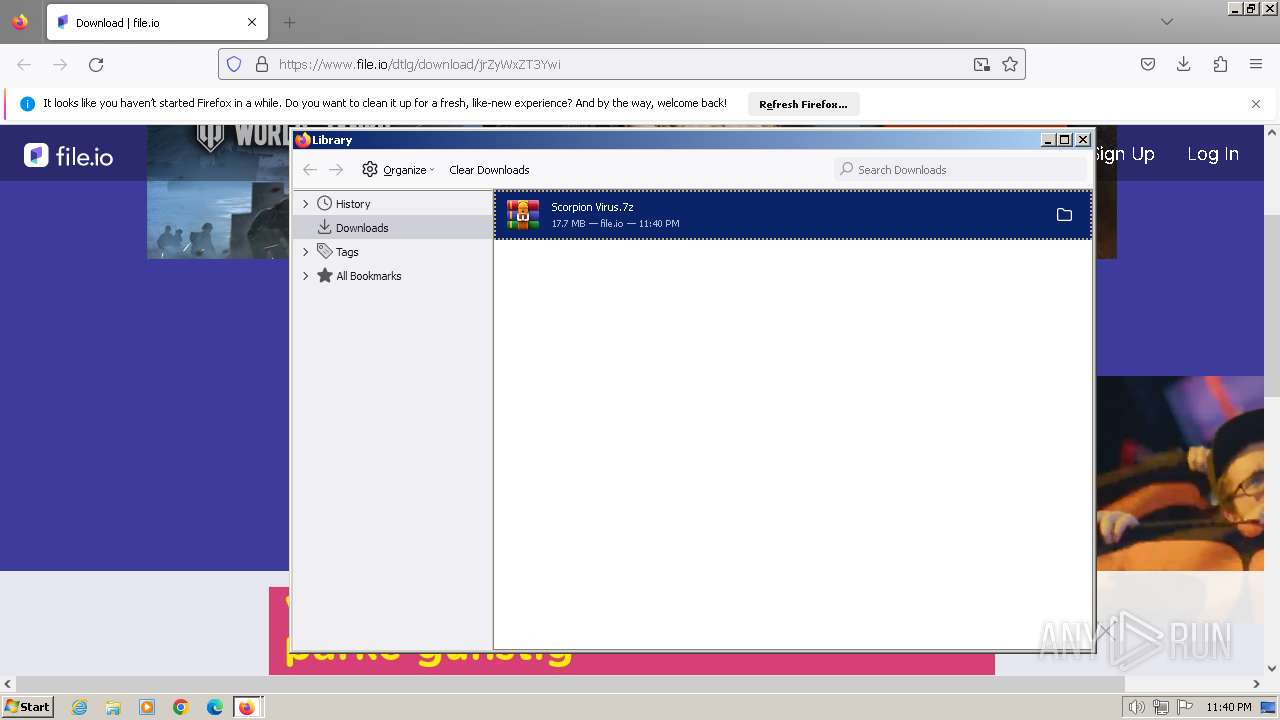Select the Scorpion Virus.7z download entry

(x=792, y=215)
